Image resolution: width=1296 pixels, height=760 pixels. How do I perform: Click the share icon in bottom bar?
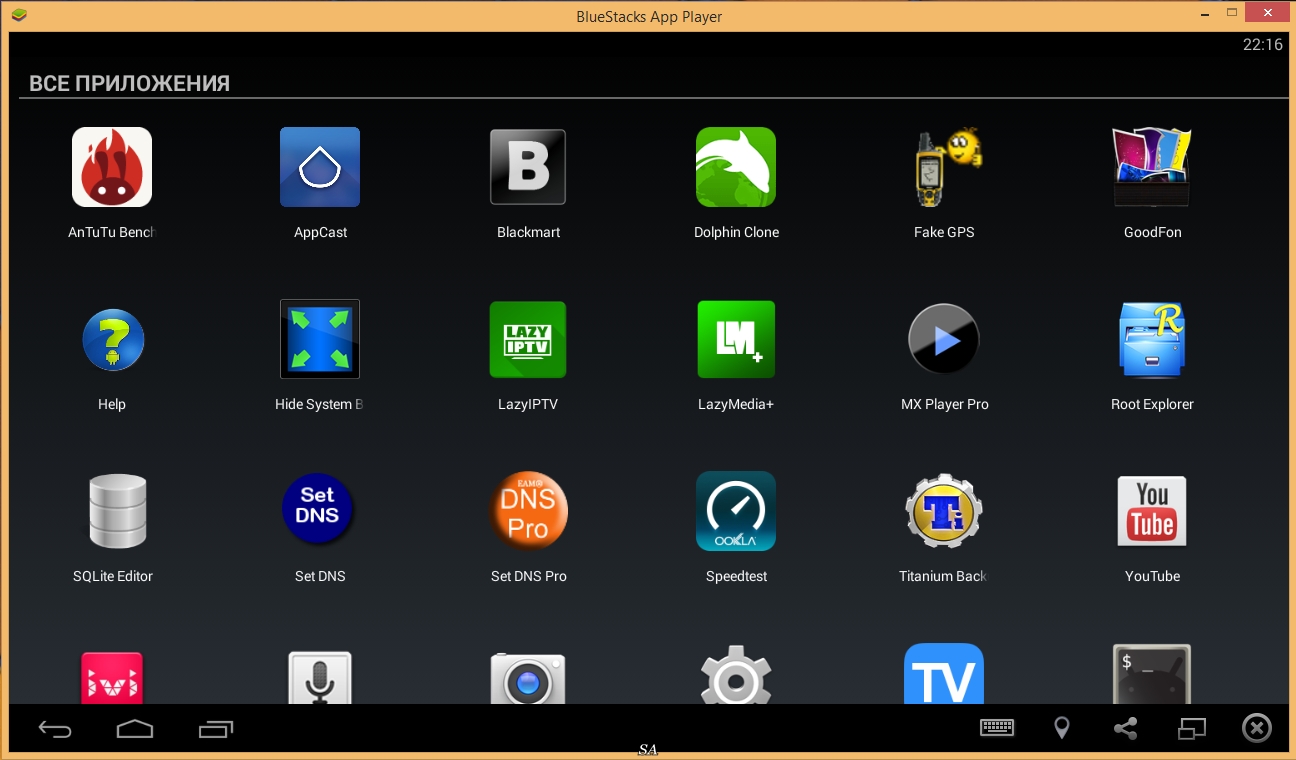1126,728
